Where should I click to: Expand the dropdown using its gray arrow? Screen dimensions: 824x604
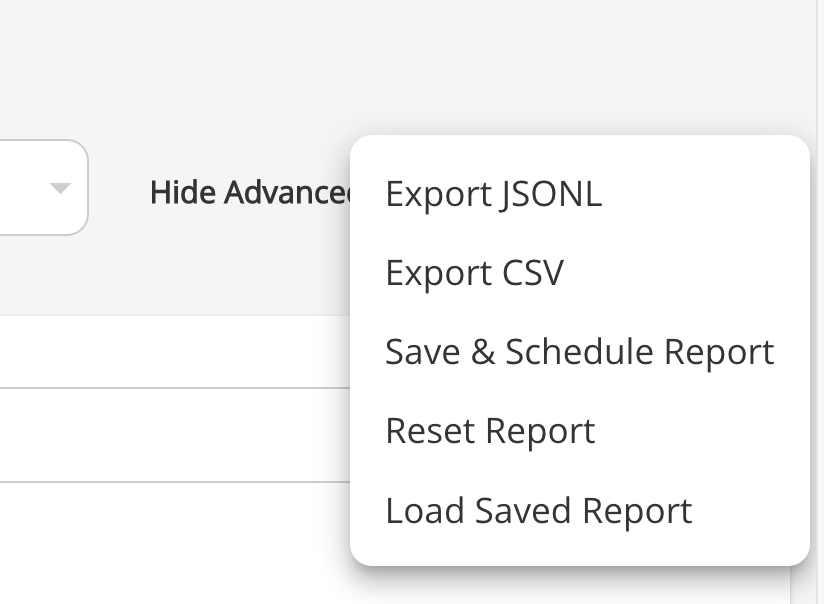point(60,188)
